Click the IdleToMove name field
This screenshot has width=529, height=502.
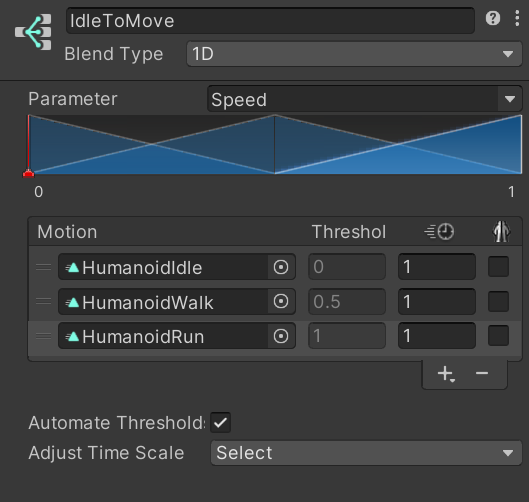point(270,21)
